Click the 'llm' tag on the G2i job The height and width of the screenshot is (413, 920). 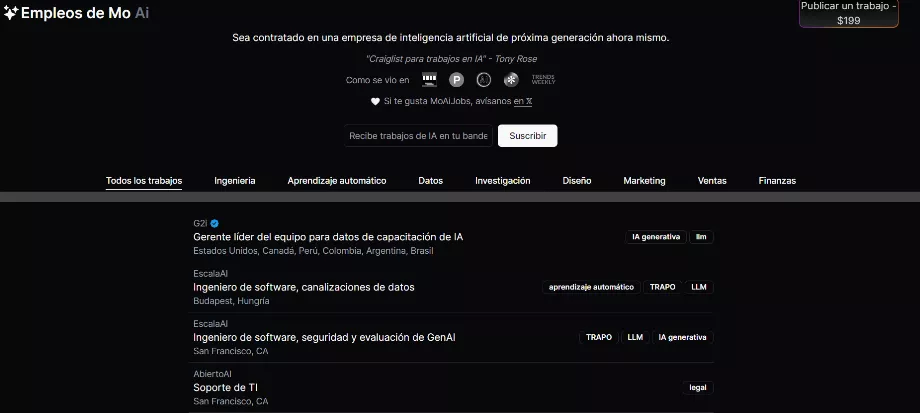pos(701,237)
